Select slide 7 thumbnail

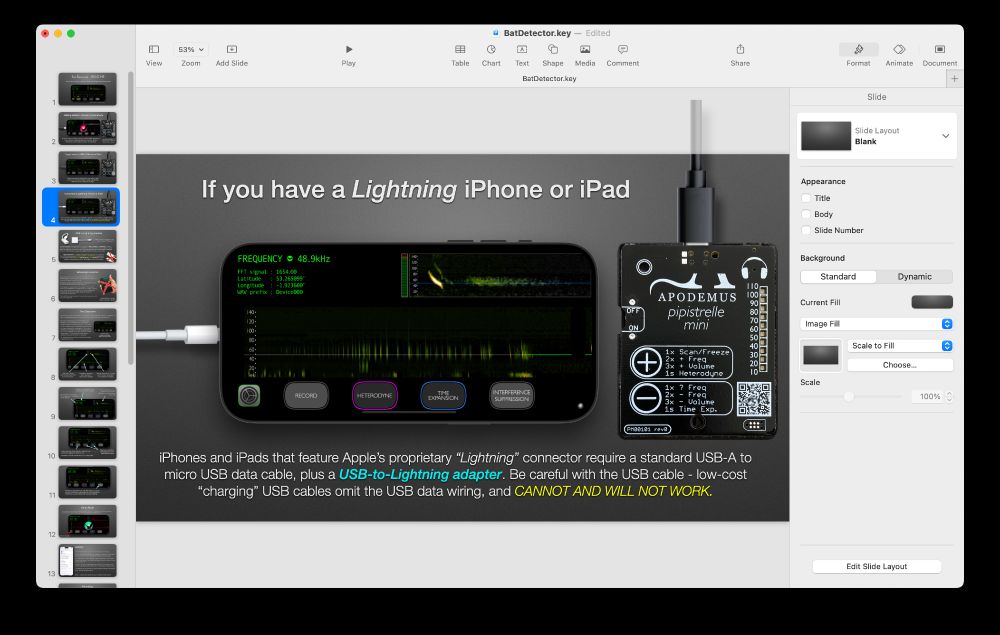[x=87, y=325]
